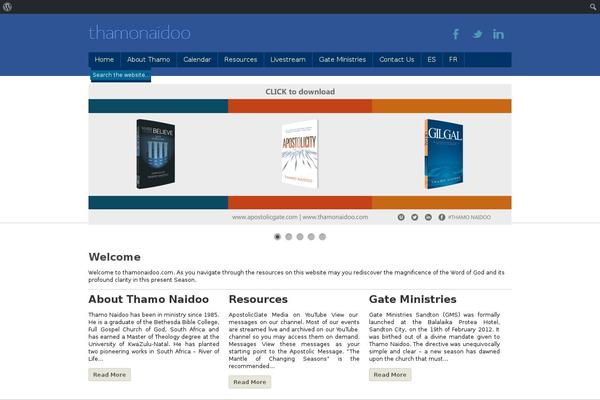Click the Facebook icon next to #THAMO NAIDOO
This screenshot has height=400, width=600.
[x=442, y=217]
